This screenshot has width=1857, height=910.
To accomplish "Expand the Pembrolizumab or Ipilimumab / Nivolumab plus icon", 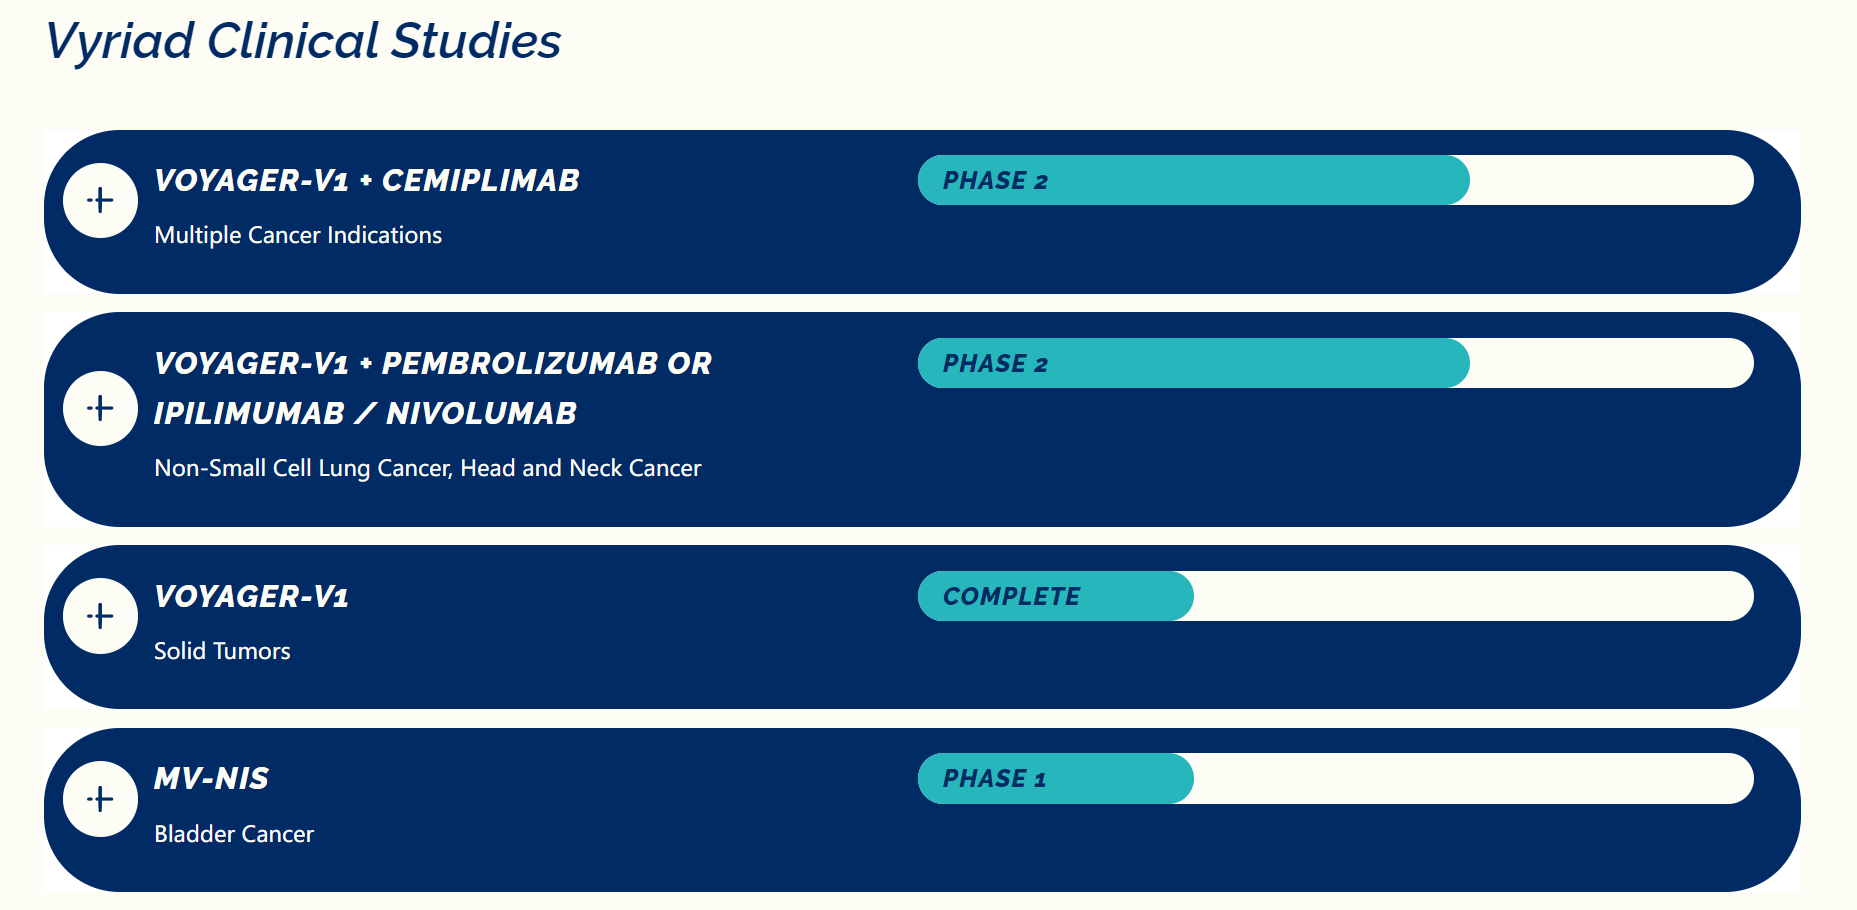I will pyautogui.click(x=100, y=408).
